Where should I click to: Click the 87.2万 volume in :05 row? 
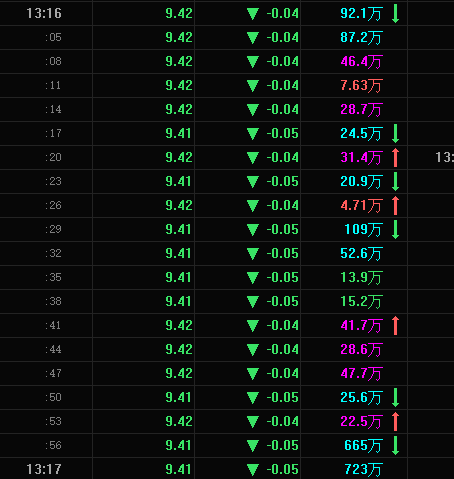click(x=361, y=38)
